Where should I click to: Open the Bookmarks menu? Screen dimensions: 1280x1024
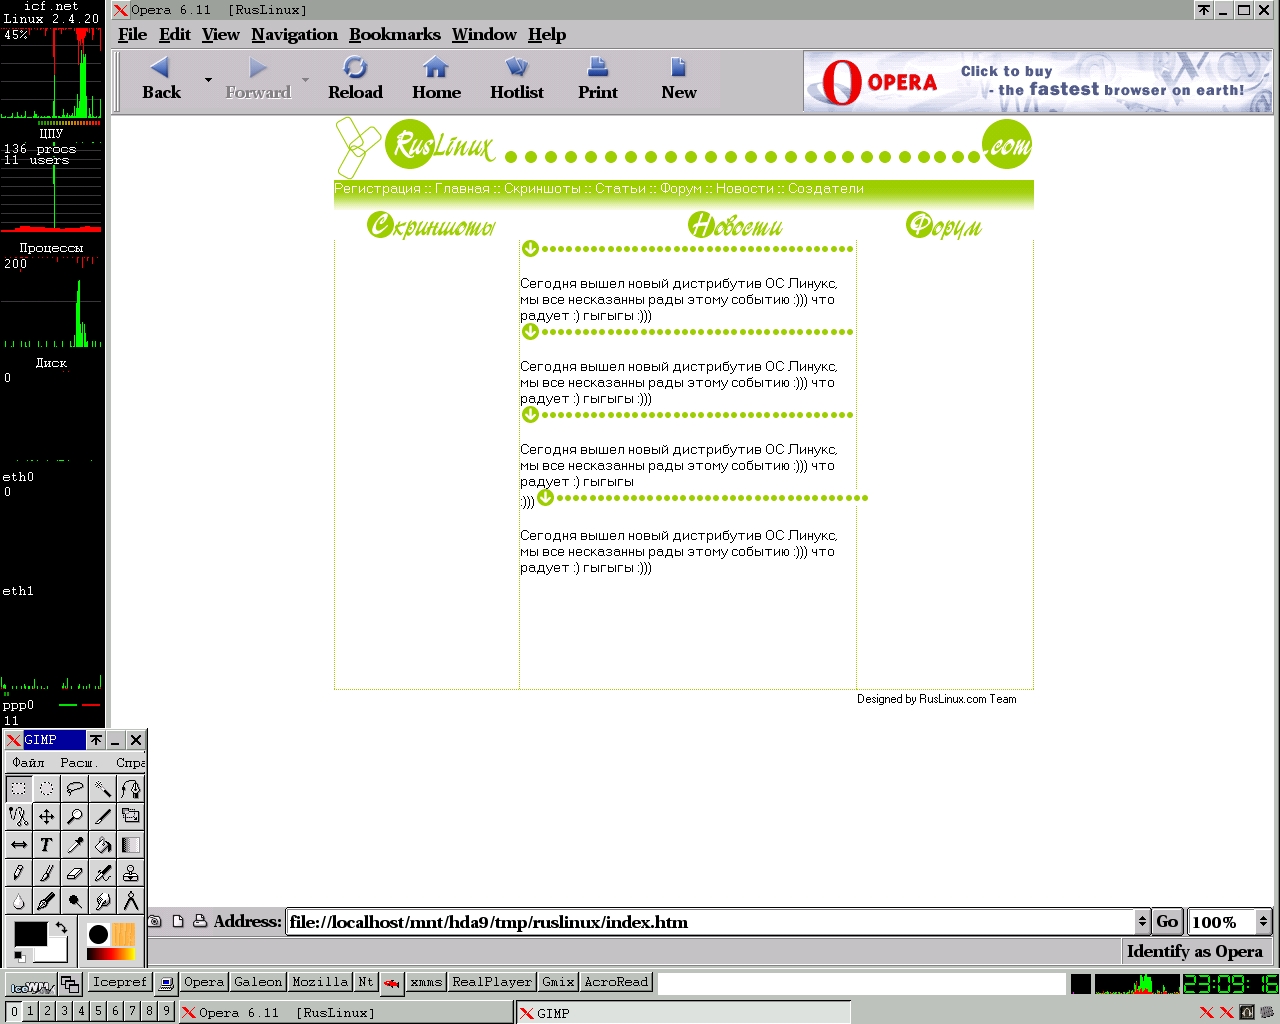[394, 35]
